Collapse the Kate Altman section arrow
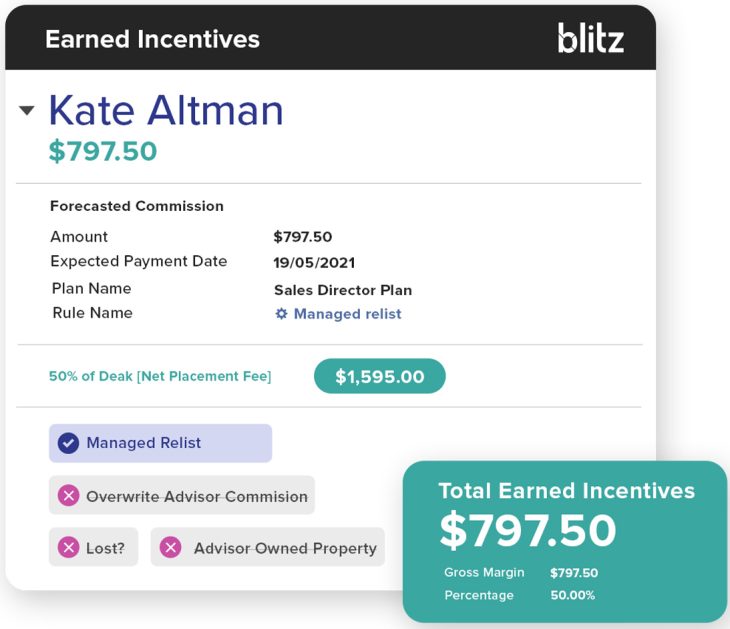730x629 pixels. [x=27, y=111]
